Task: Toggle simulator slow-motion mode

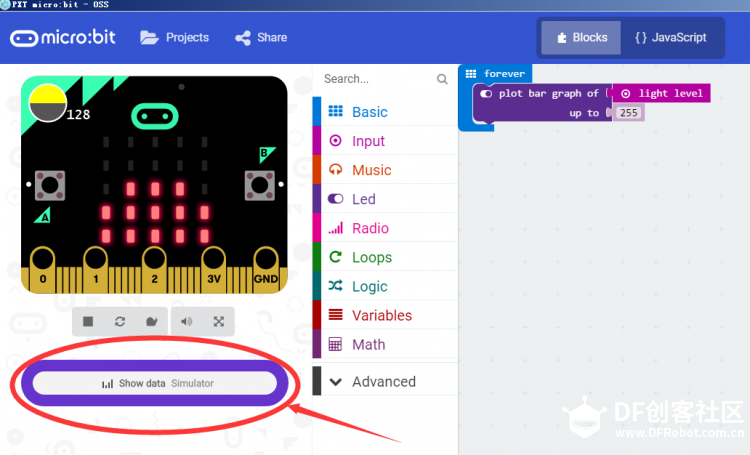Action: (152, 322)
